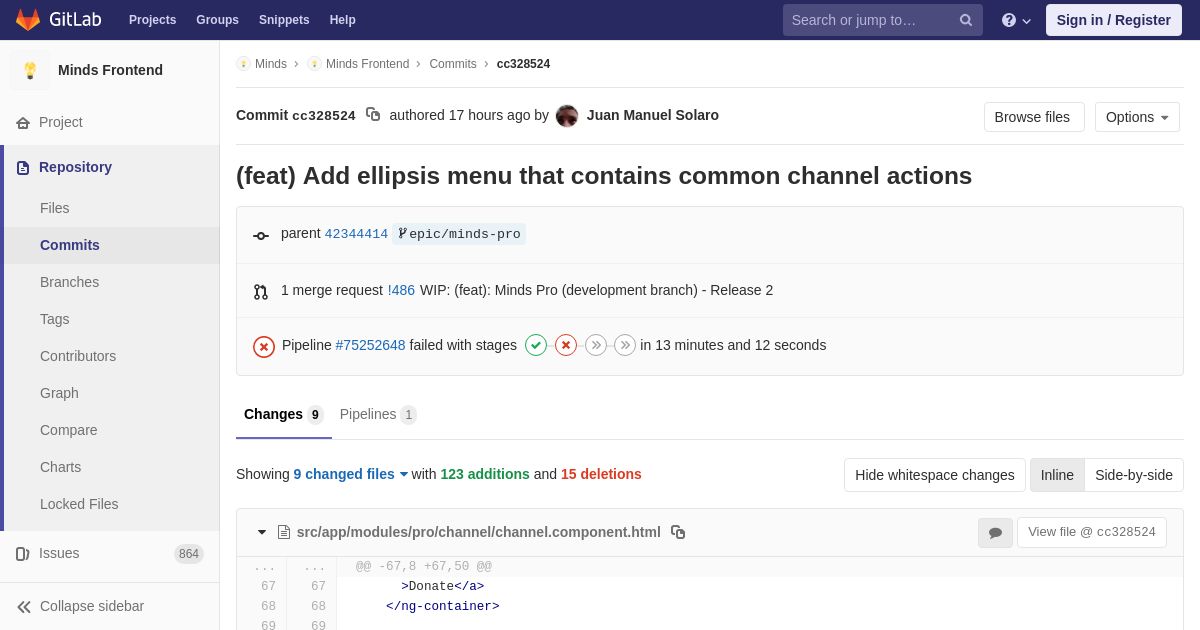Toggle comments on channel.component.html
The width and height of the screenshot is (1200, 630).
coord(995,533)
